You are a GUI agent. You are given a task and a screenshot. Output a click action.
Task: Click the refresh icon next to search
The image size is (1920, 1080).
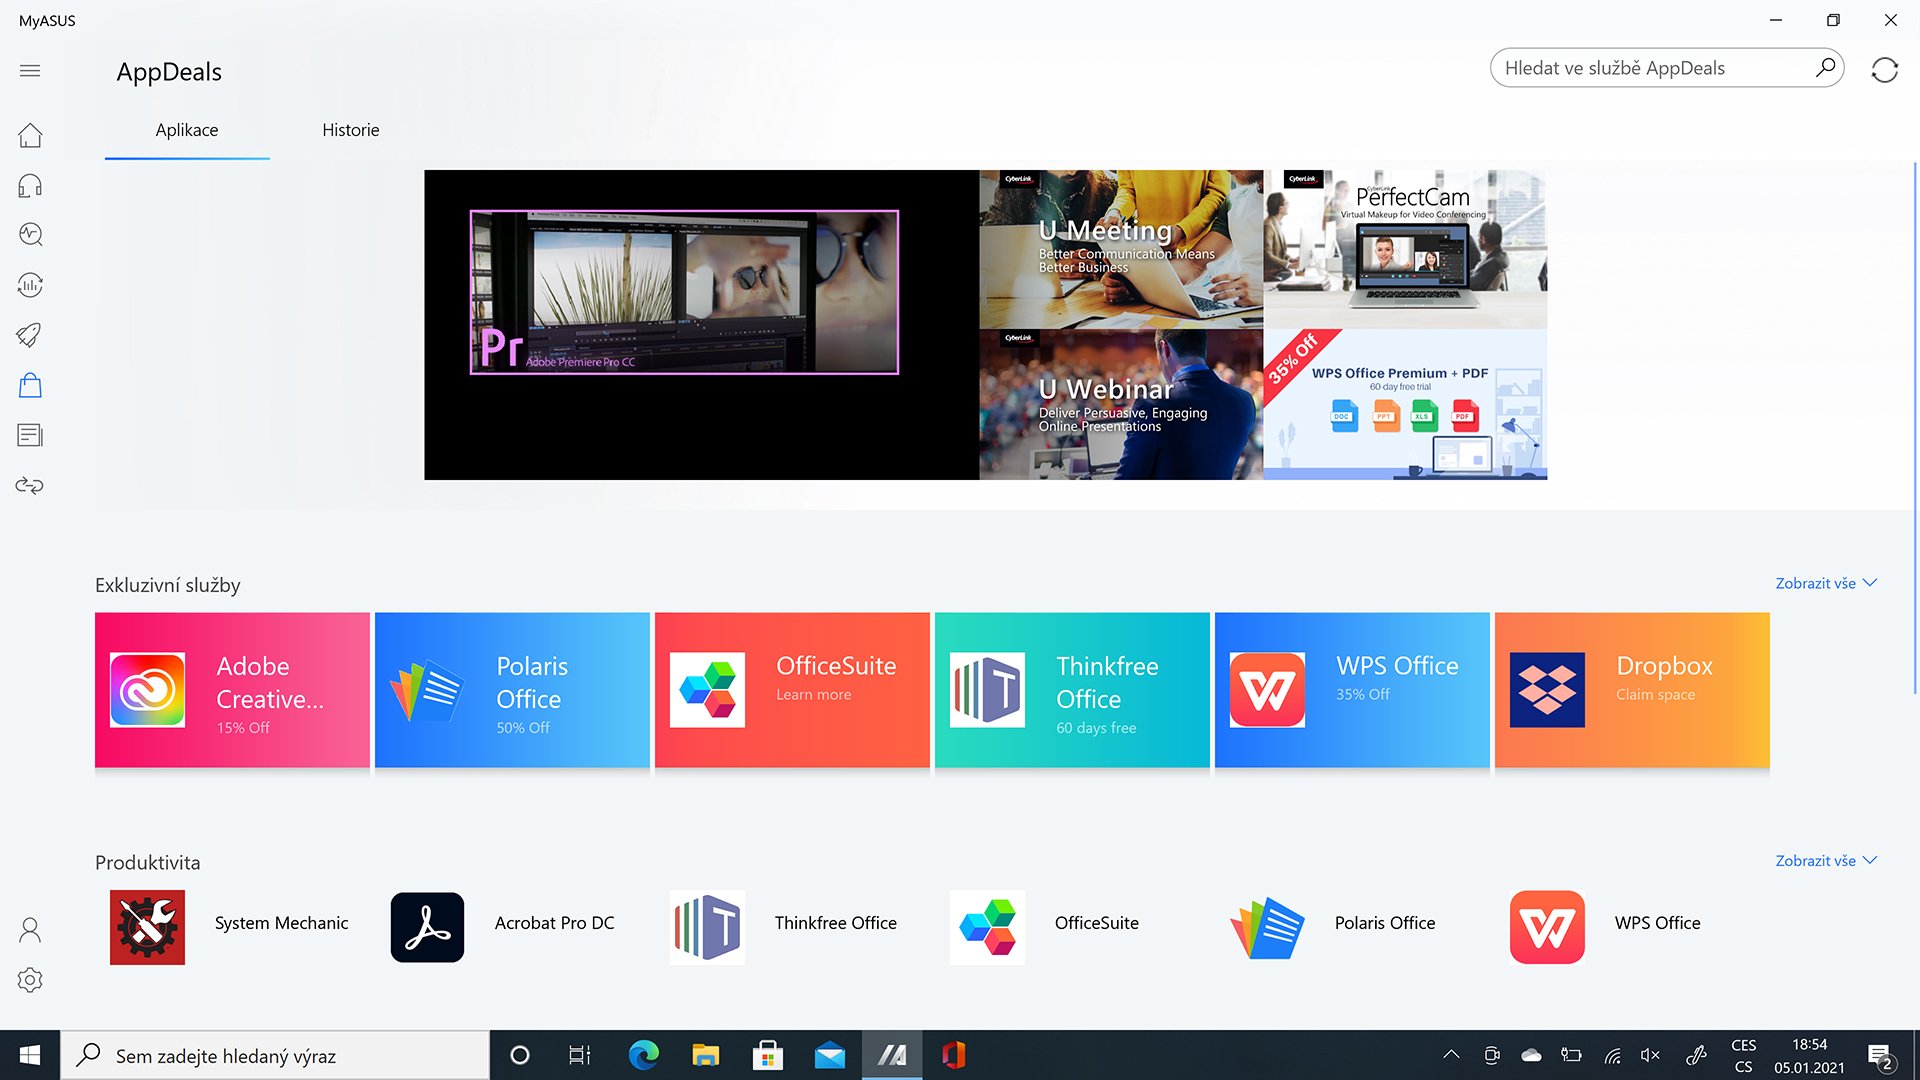tap(1884, 69)
